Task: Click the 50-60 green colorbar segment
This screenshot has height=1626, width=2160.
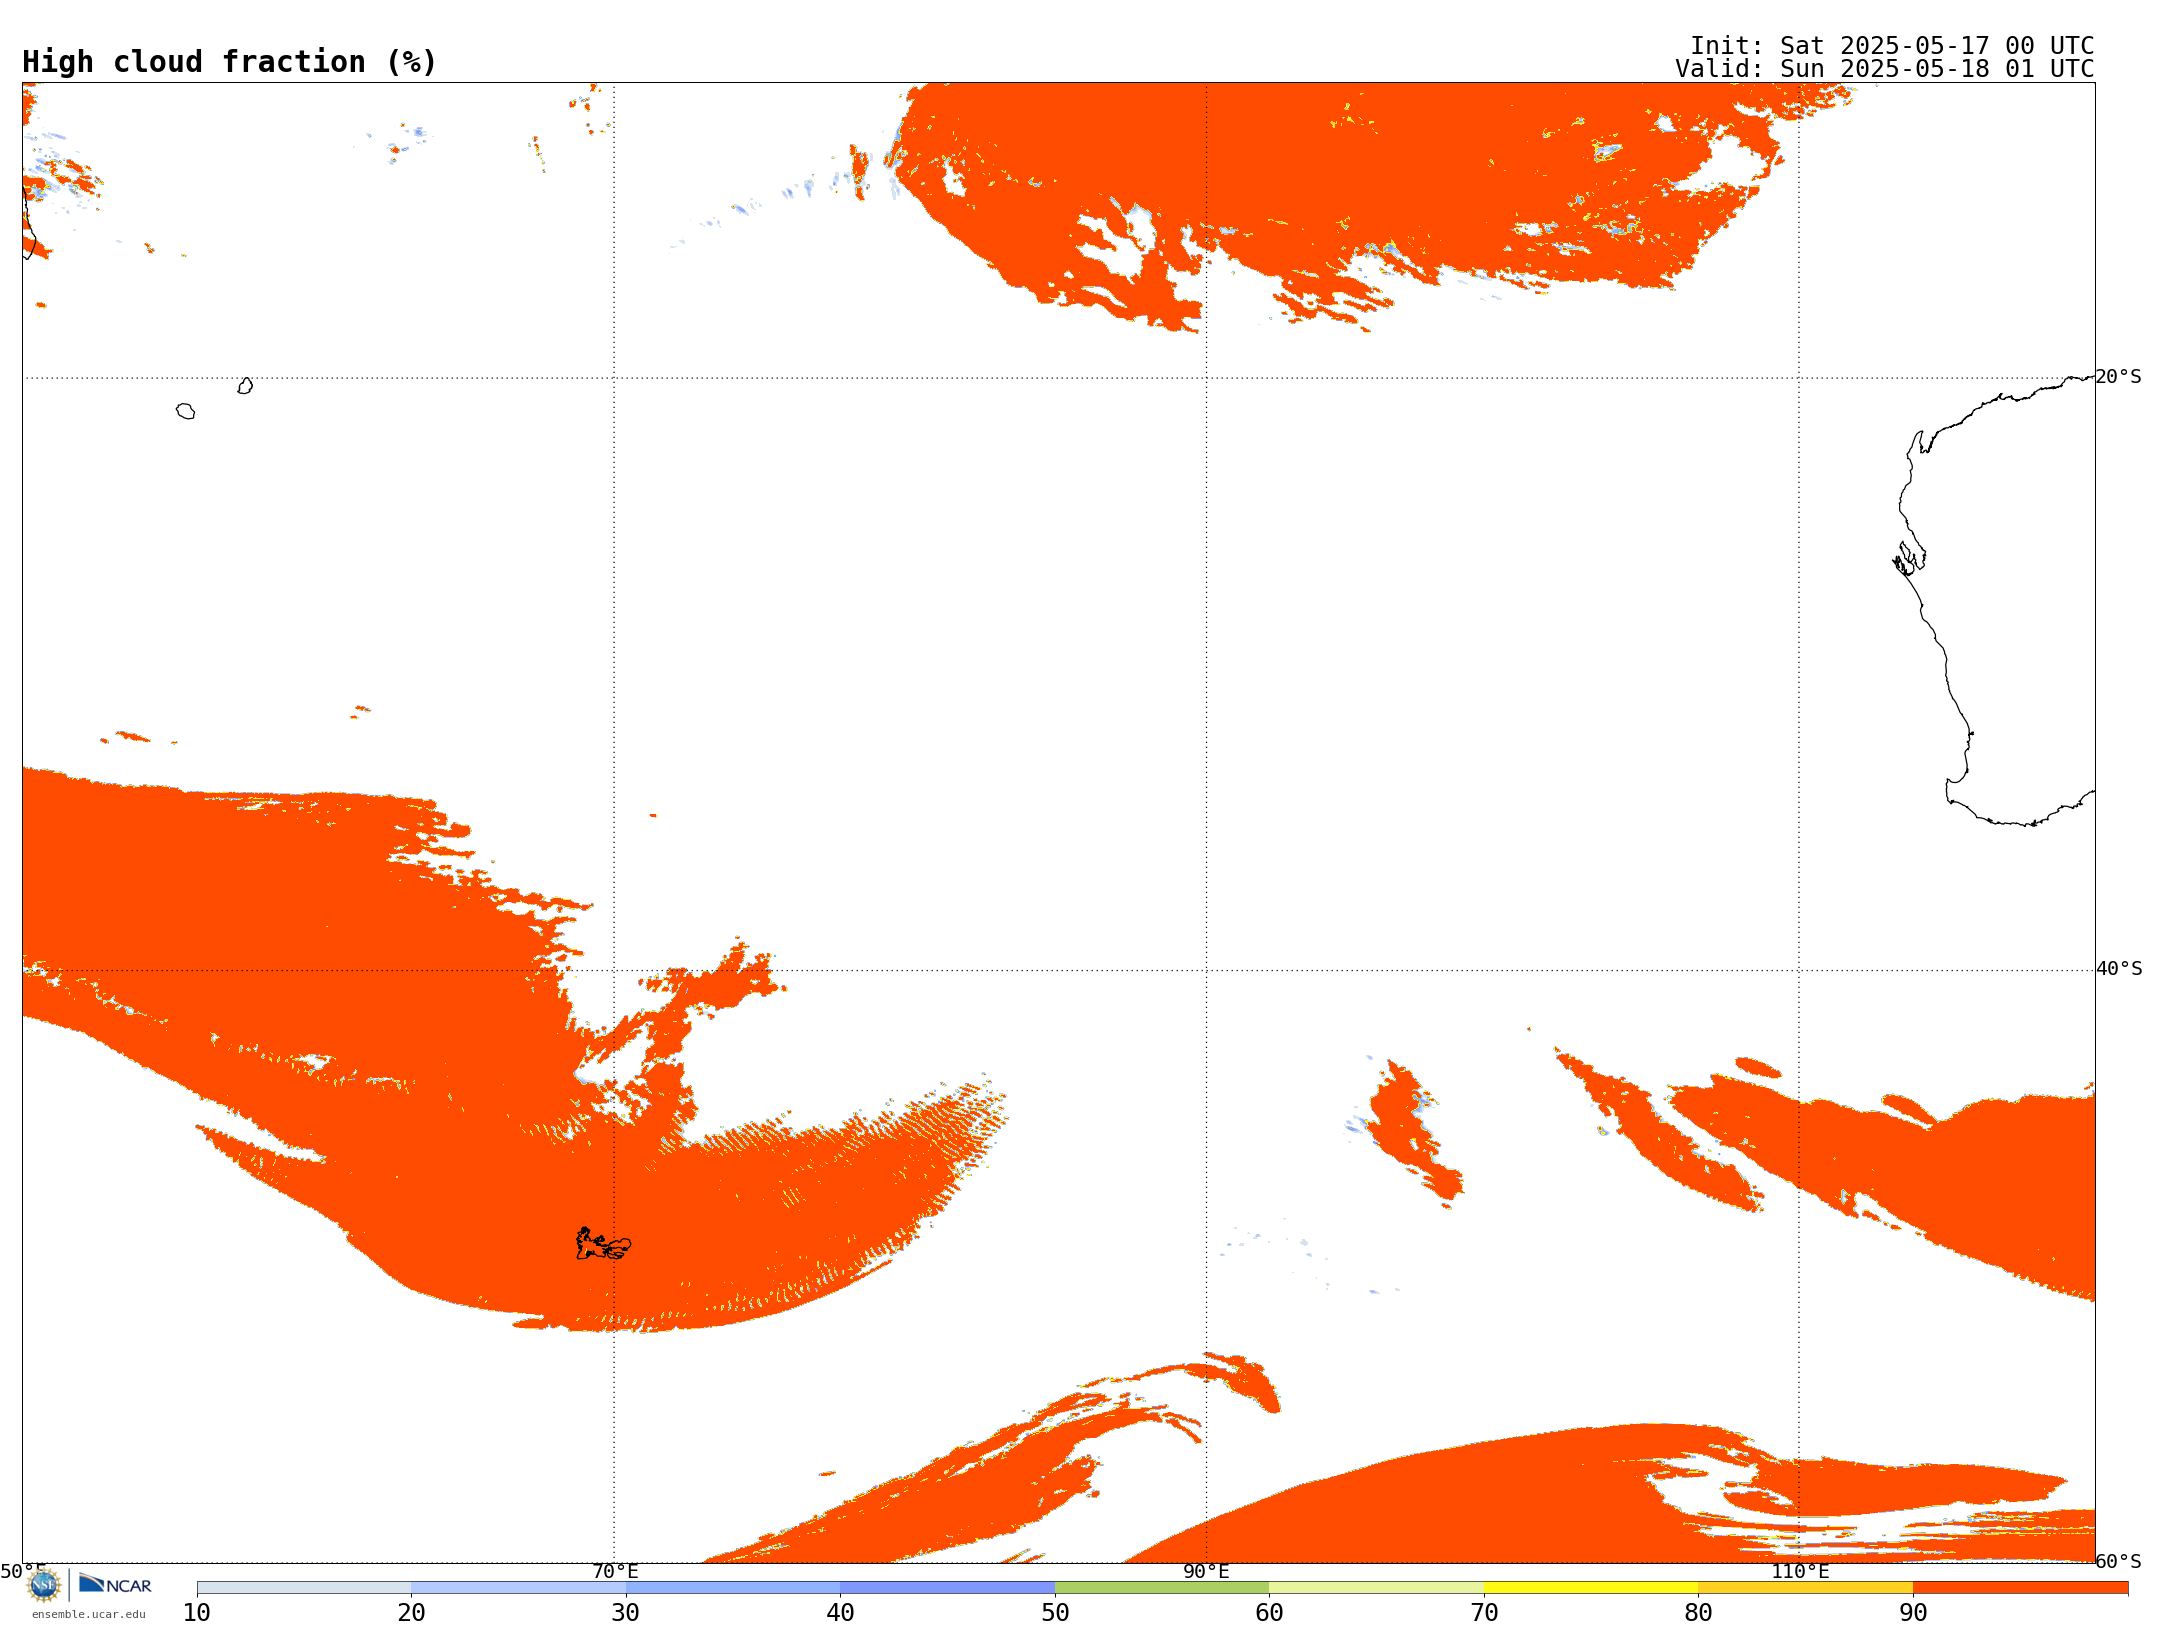Action: click(1162, 1588)
